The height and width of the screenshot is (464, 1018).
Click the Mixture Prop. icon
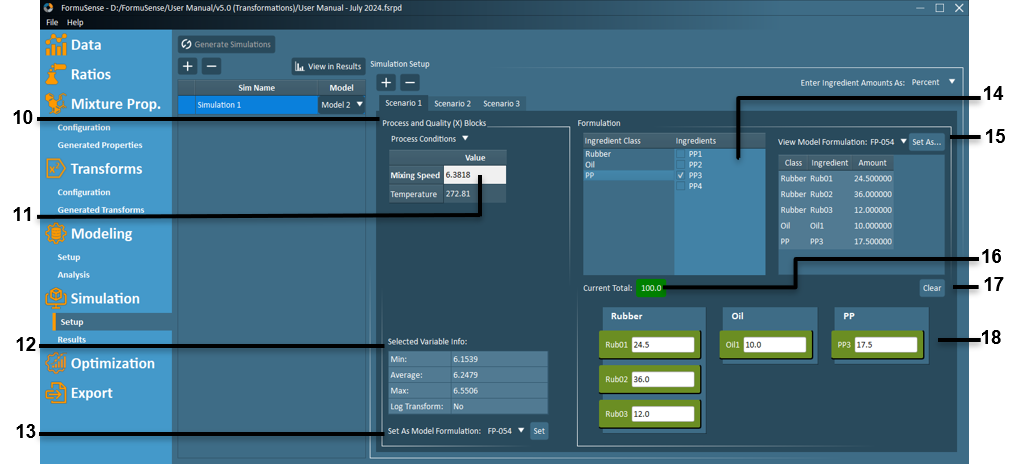(56, 104)
